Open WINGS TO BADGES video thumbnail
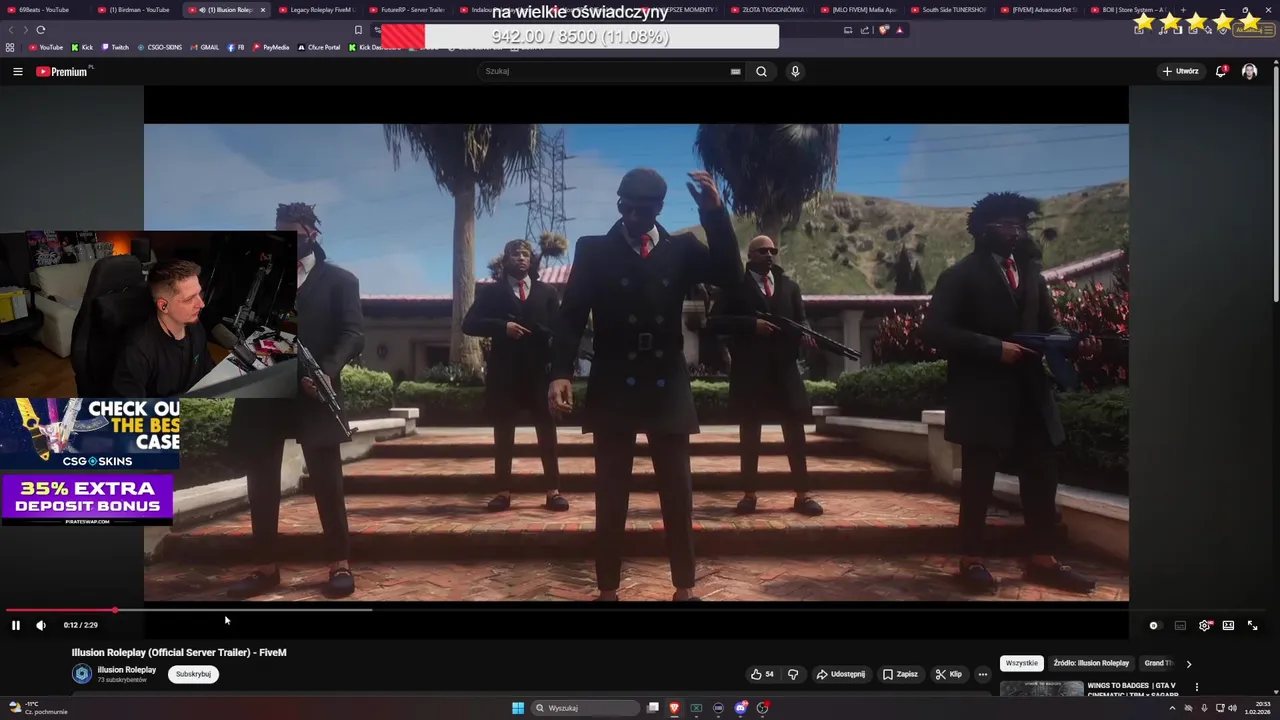 point(1041,688)
